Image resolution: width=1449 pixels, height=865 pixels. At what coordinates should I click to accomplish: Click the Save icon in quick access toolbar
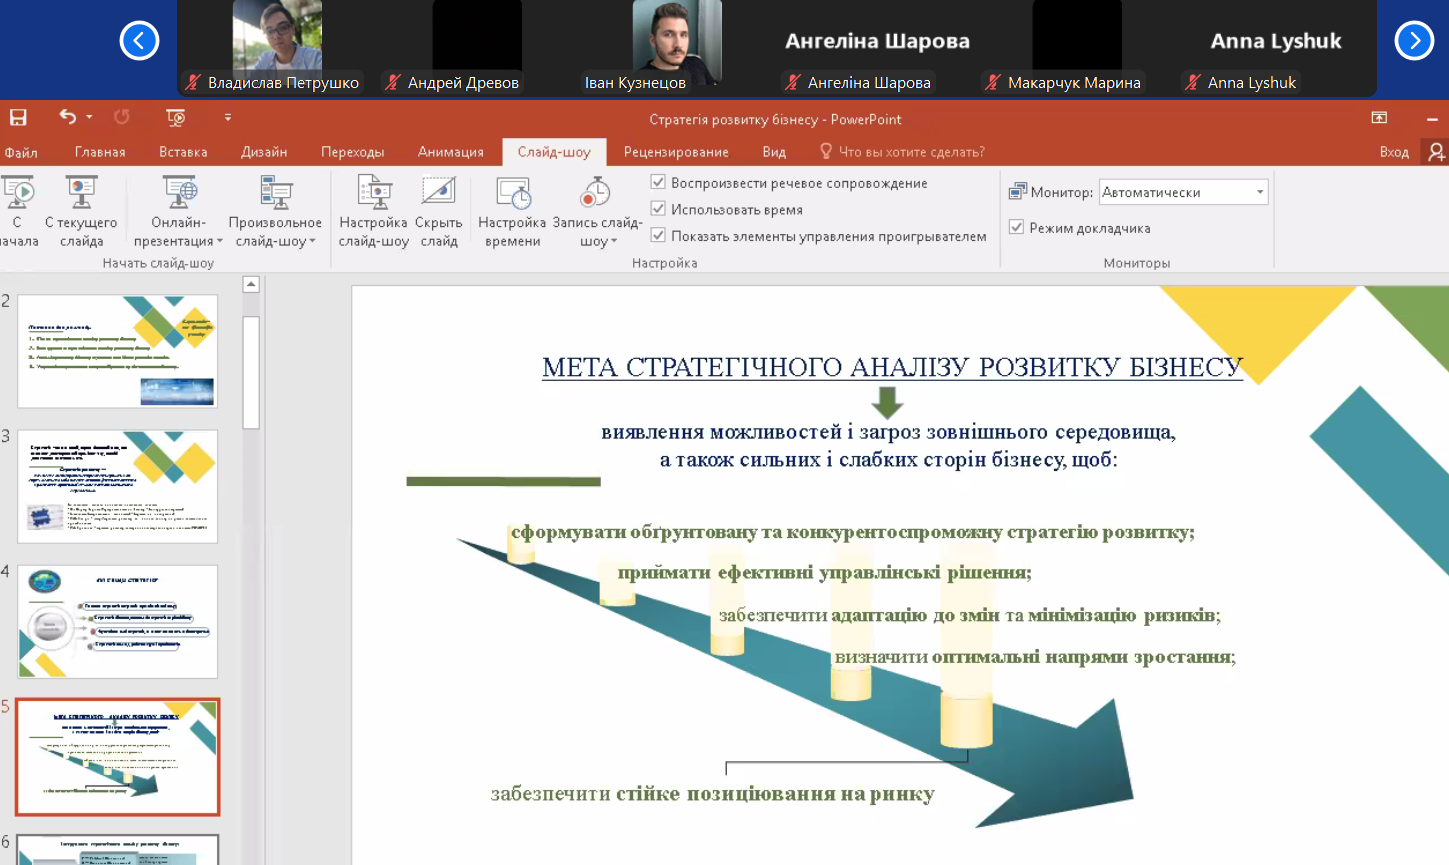click(x=18, y=118)
